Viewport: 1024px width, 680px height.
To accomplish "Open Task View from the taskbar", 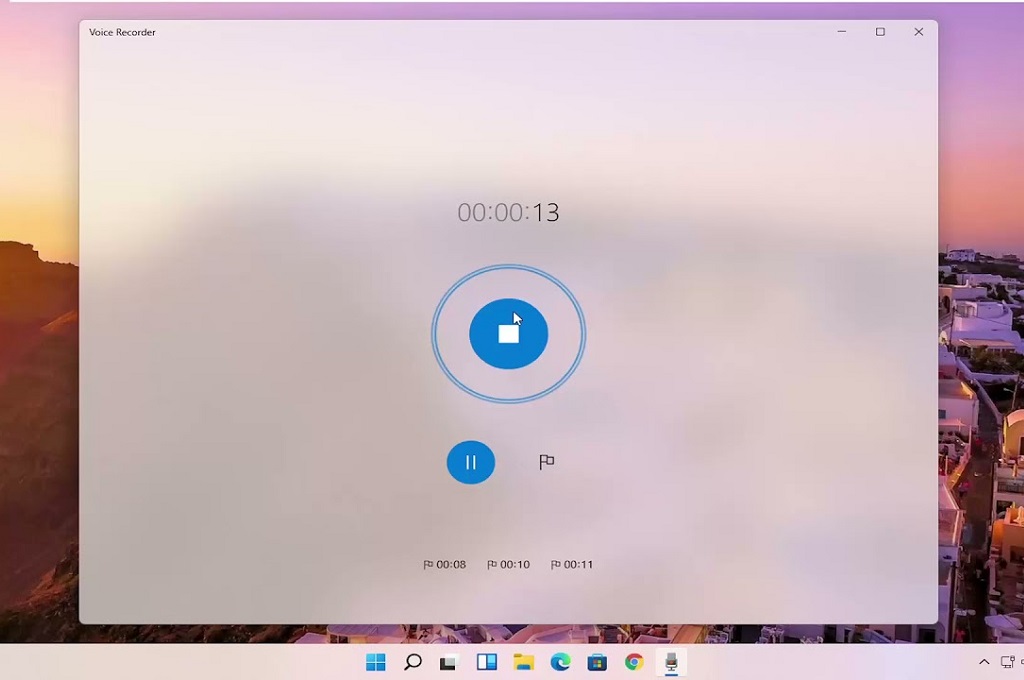I will tap(487, 662).
